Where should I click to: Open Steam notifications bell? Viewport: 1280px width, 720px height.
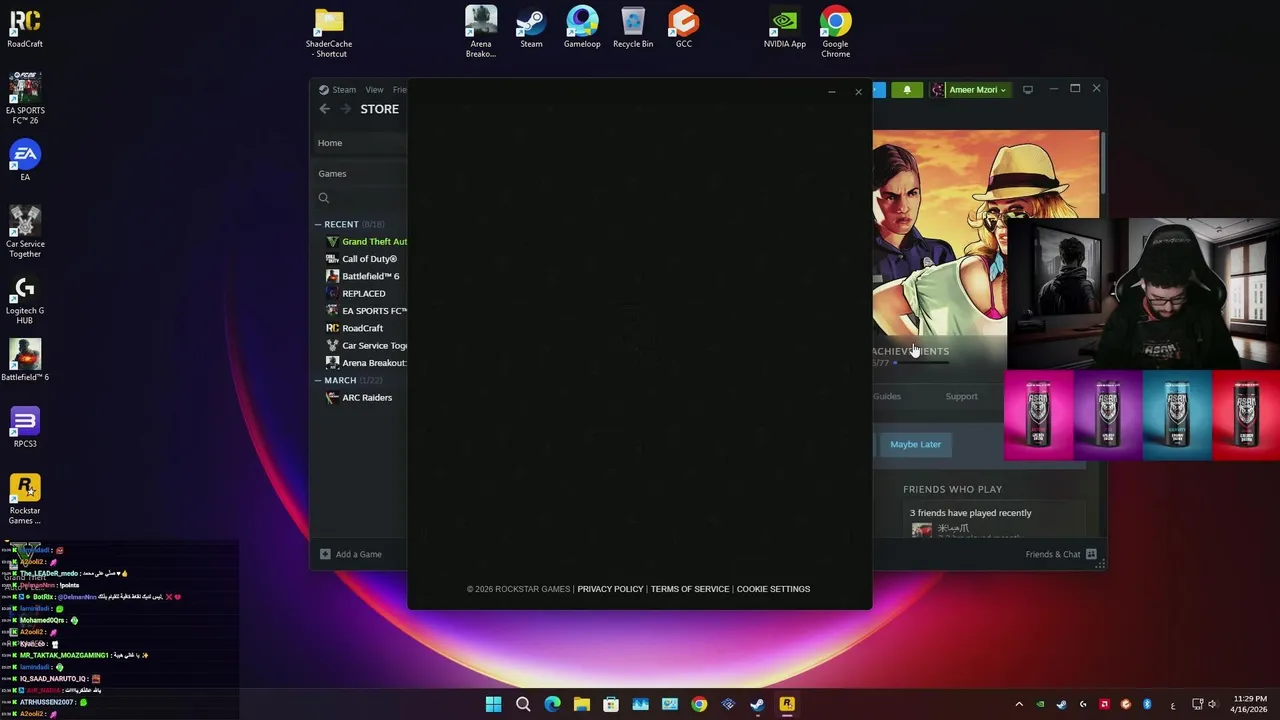(907, 90)
